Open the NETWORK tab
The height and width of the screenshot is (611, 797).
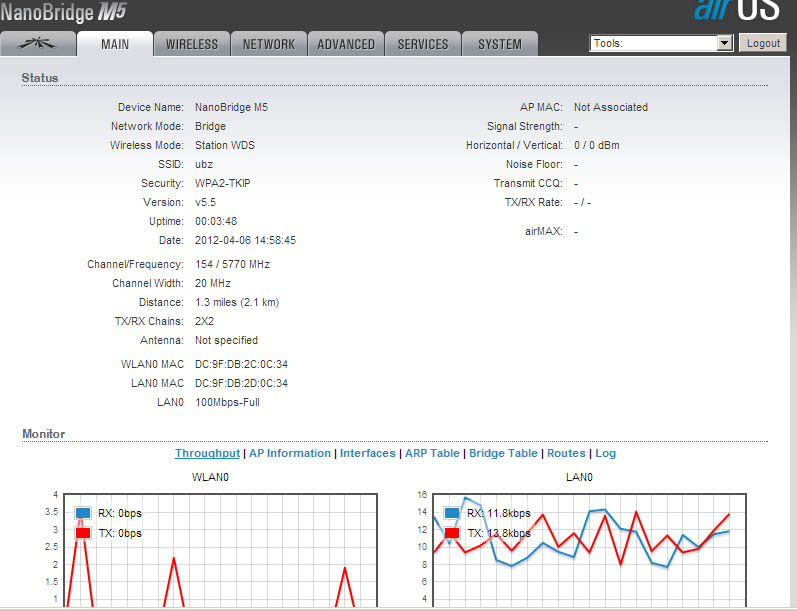pos(269,44)
